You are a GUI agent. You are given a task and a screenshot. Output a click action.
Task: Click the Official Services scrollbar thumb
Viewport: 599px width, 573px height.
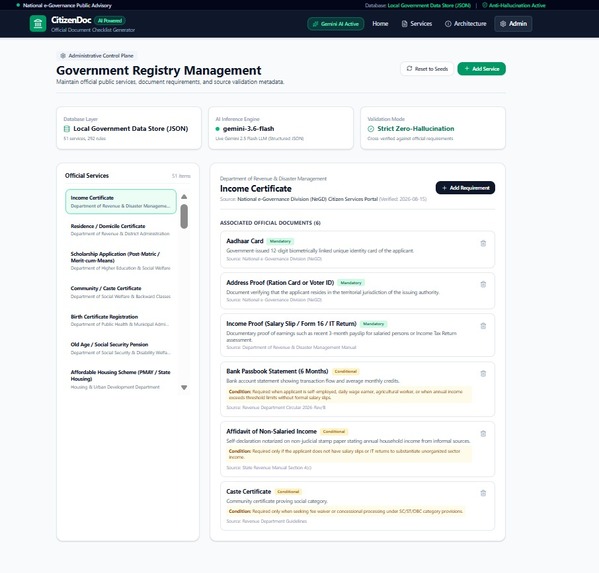(184, 217)
